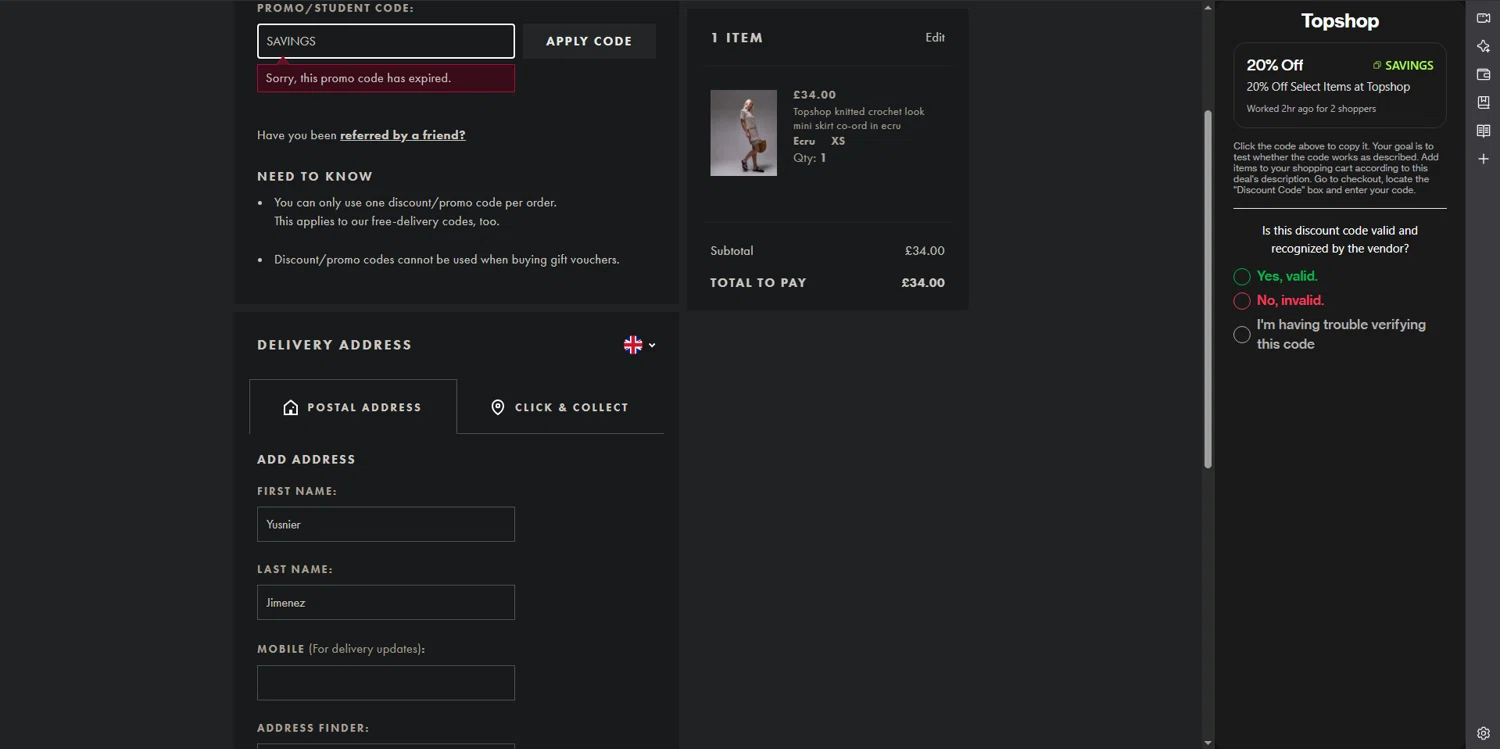Copy the SAVINGS code via copy icon

coord(1377,66)
